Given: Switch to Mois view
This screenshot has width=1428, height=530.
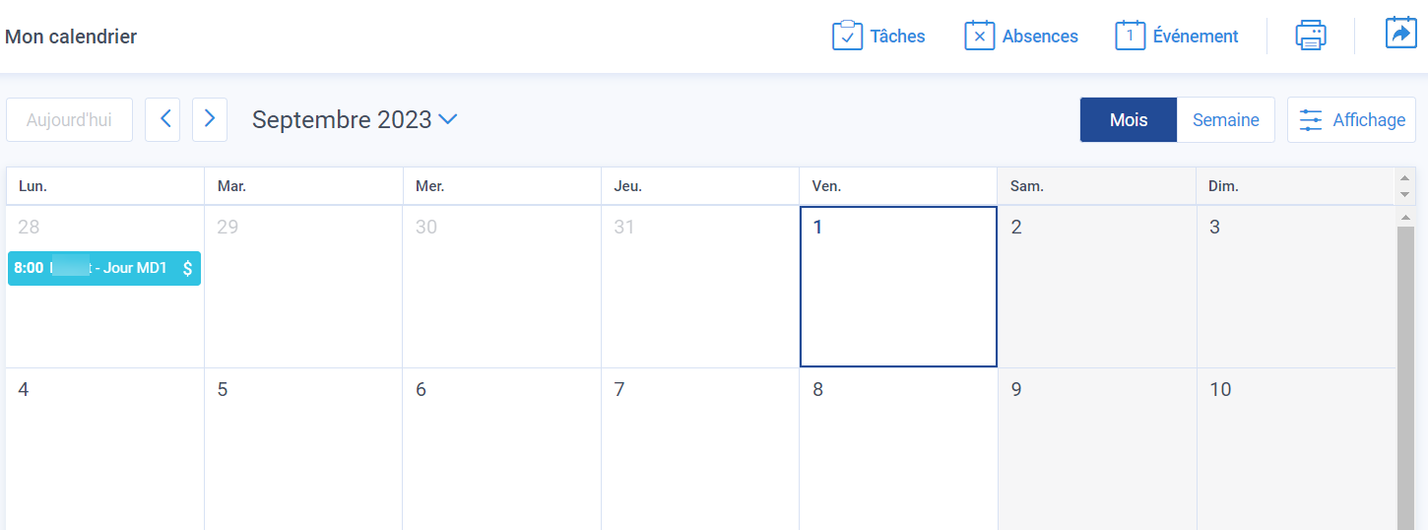Looking at the screenshot, I should 1128,120.
